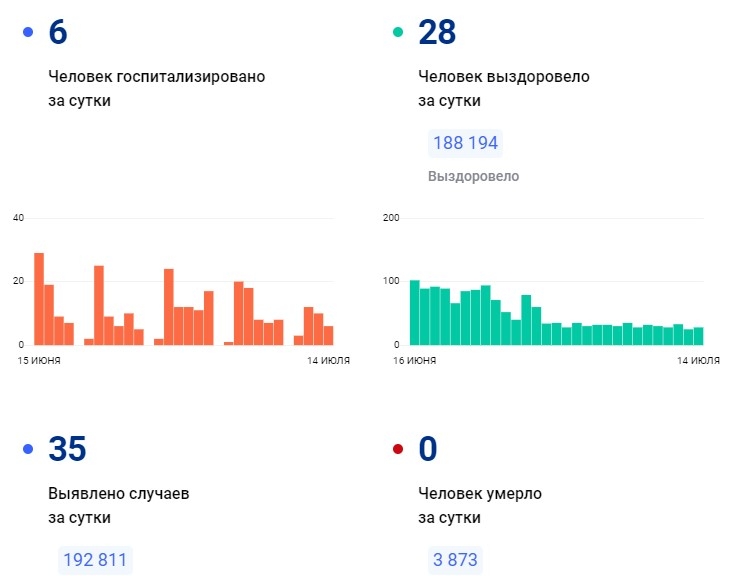Click the large number 35 detected cases
The width and height of the screenshot is (749, 576).
(67, 450)
